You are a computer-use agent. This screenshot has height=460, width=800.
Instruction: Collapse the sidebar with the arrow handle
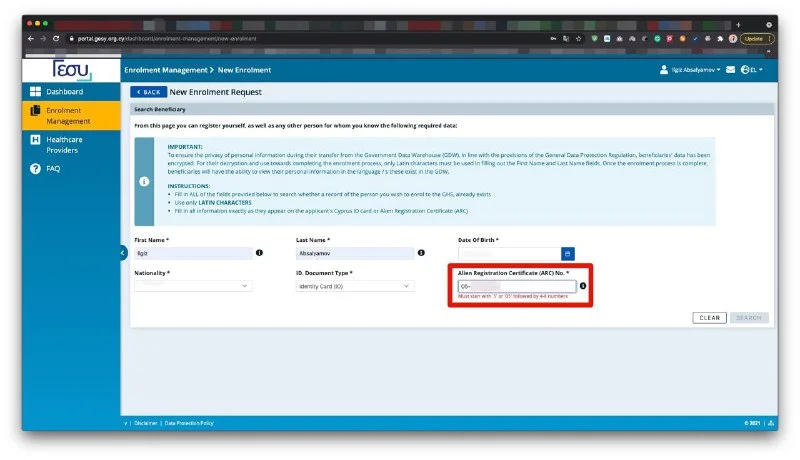tap(123, 252)
